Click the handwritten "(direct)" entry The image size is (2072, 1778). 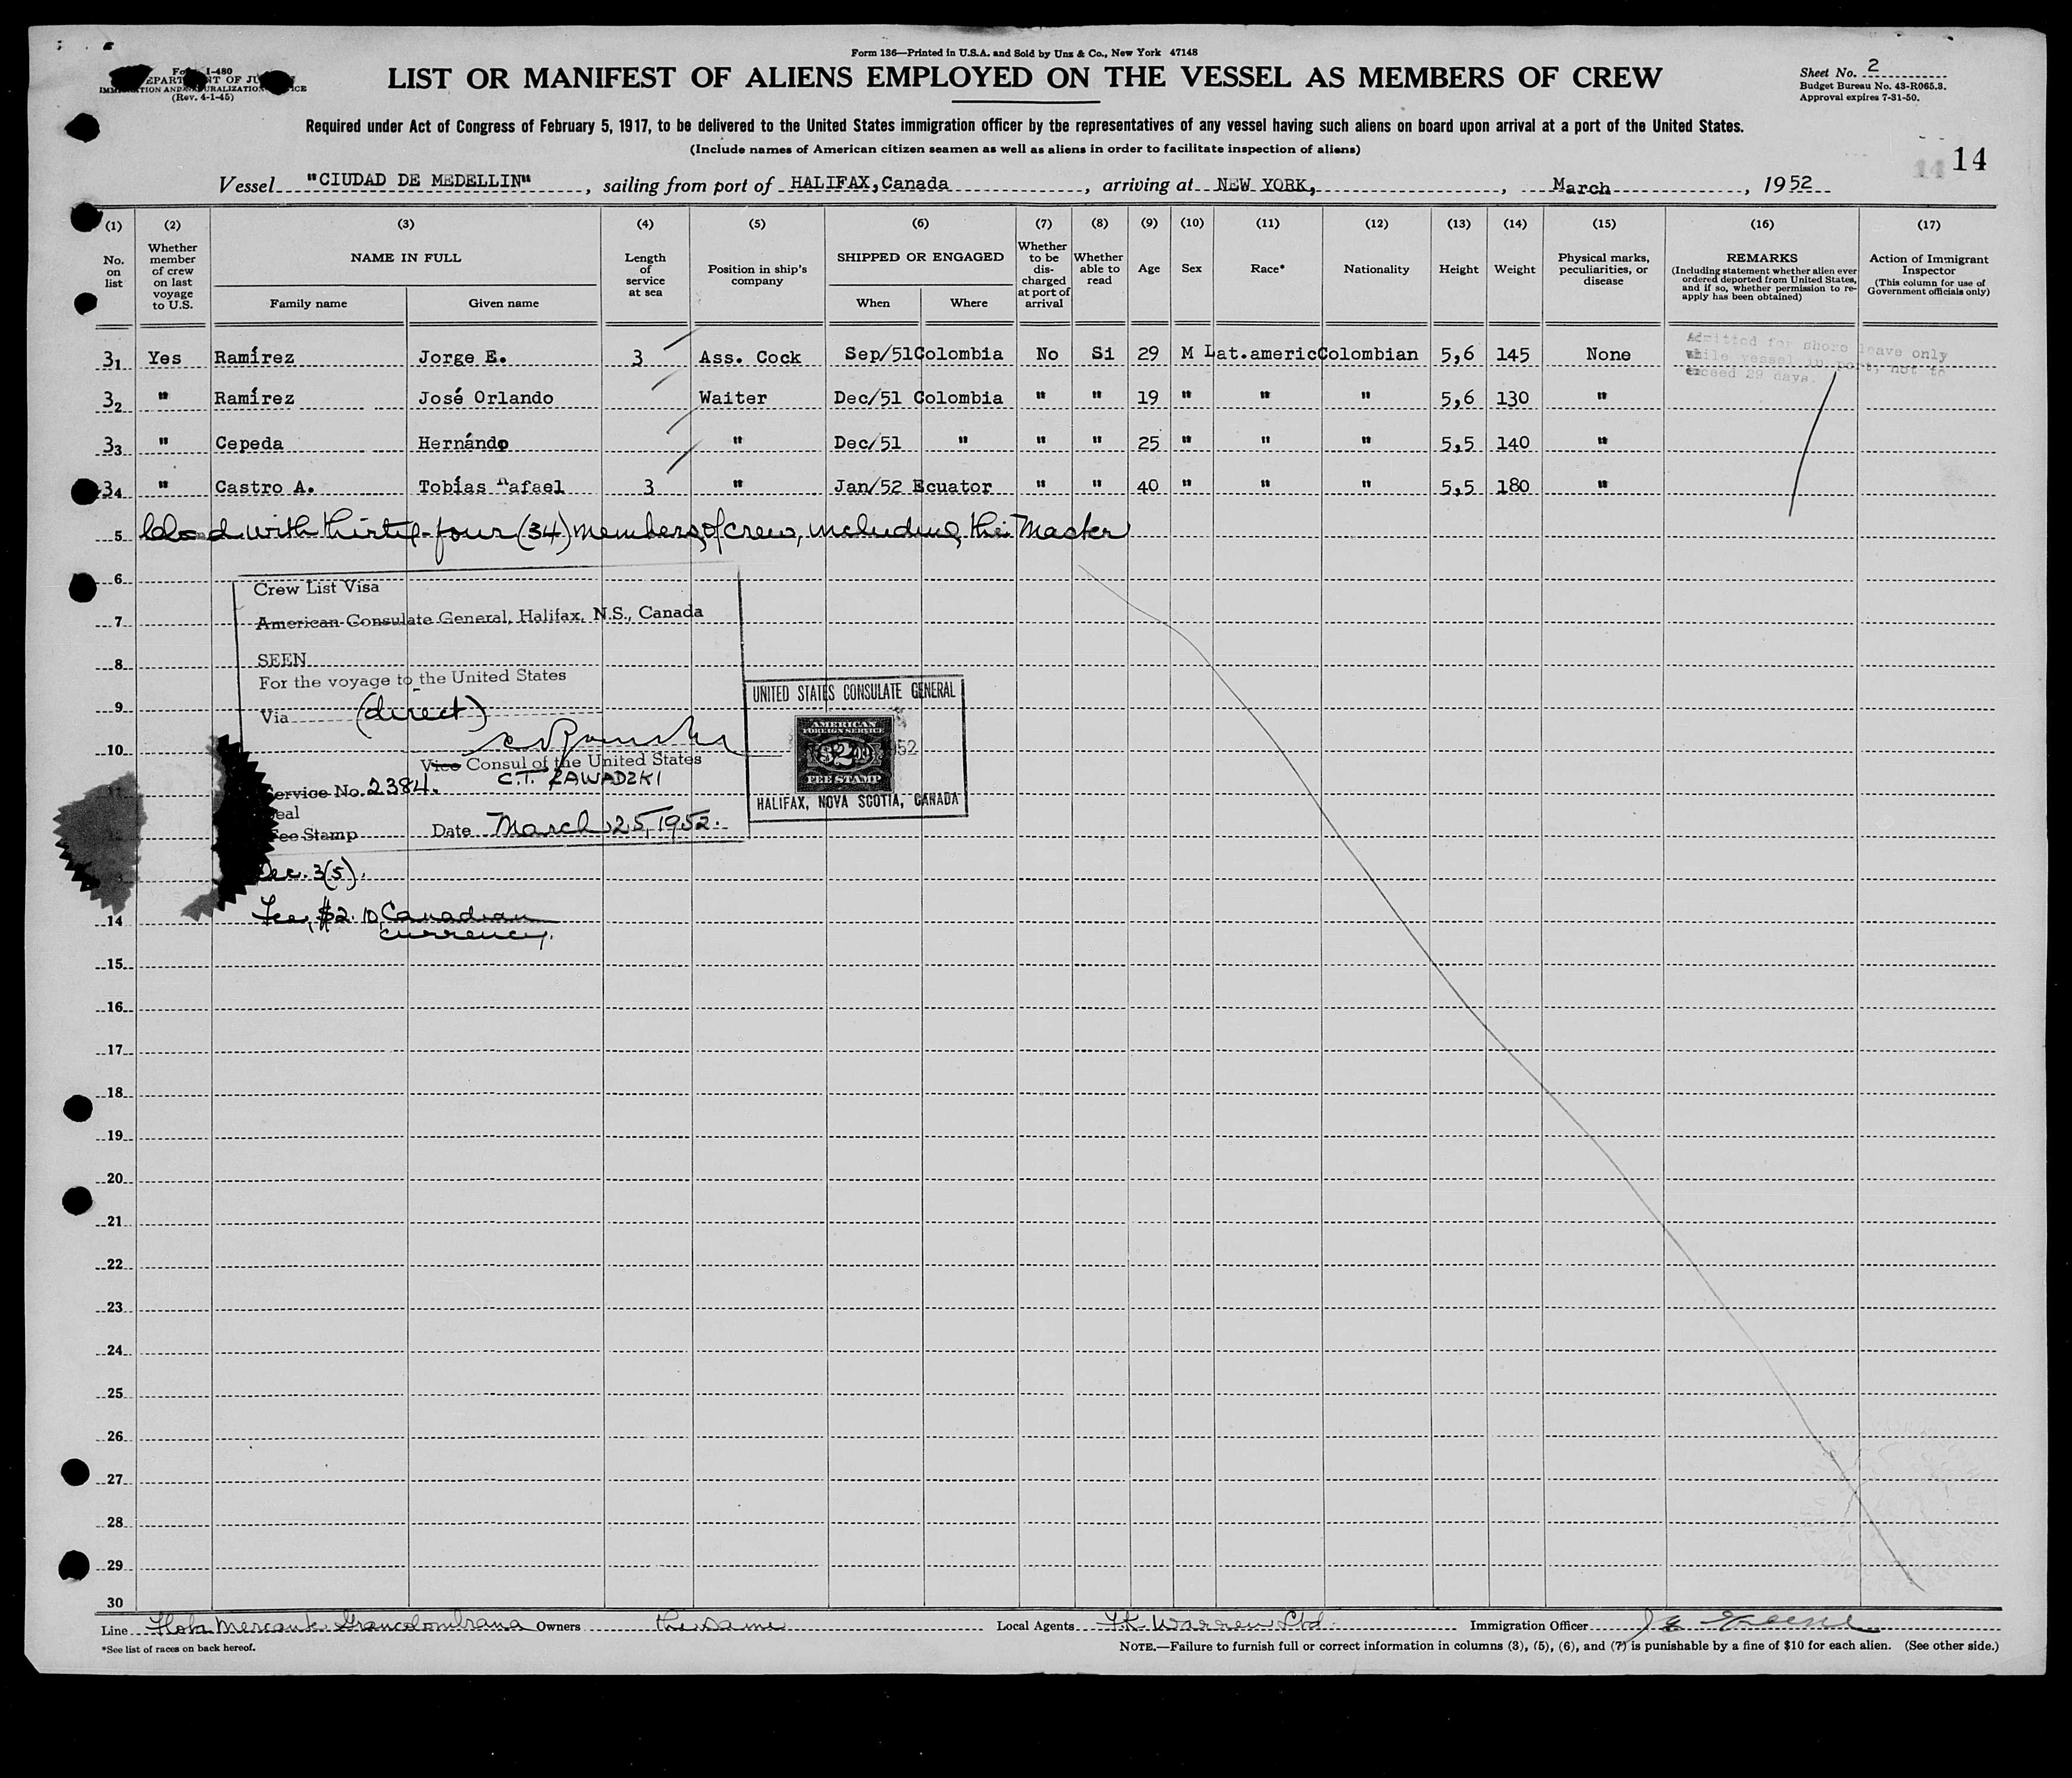tap(423, 711)
